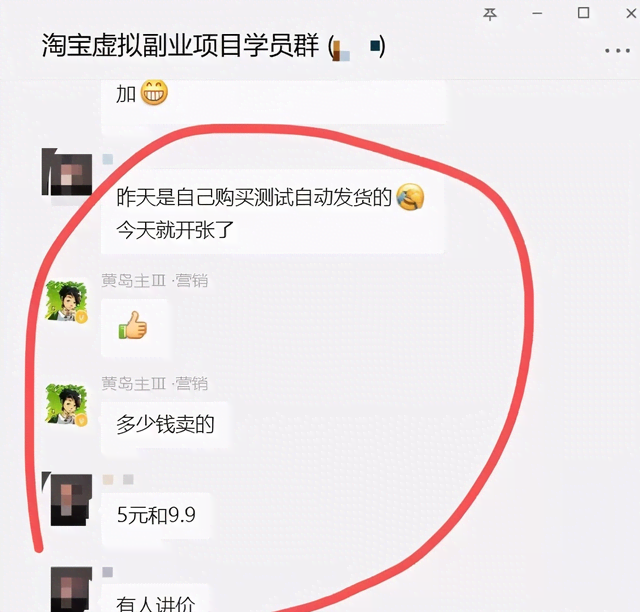The image size is (640, 612).
Task: Select the 有人讲价 message bubble
Action: (155, 599)
